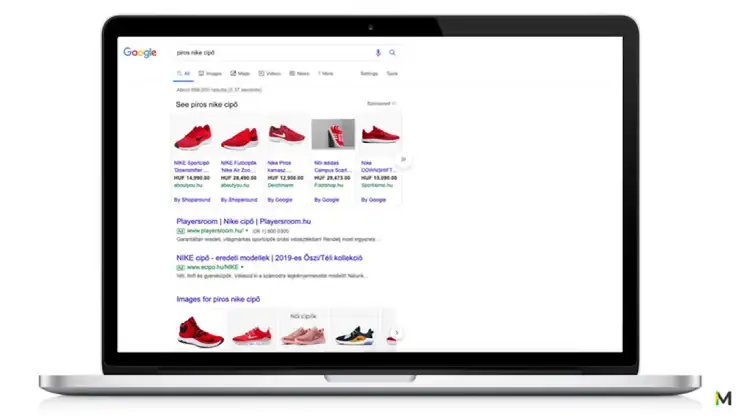The height and width of the screenshot is (416, 740).
Task: Open the Női adidas Campus product link
Action: click(333, 166)
